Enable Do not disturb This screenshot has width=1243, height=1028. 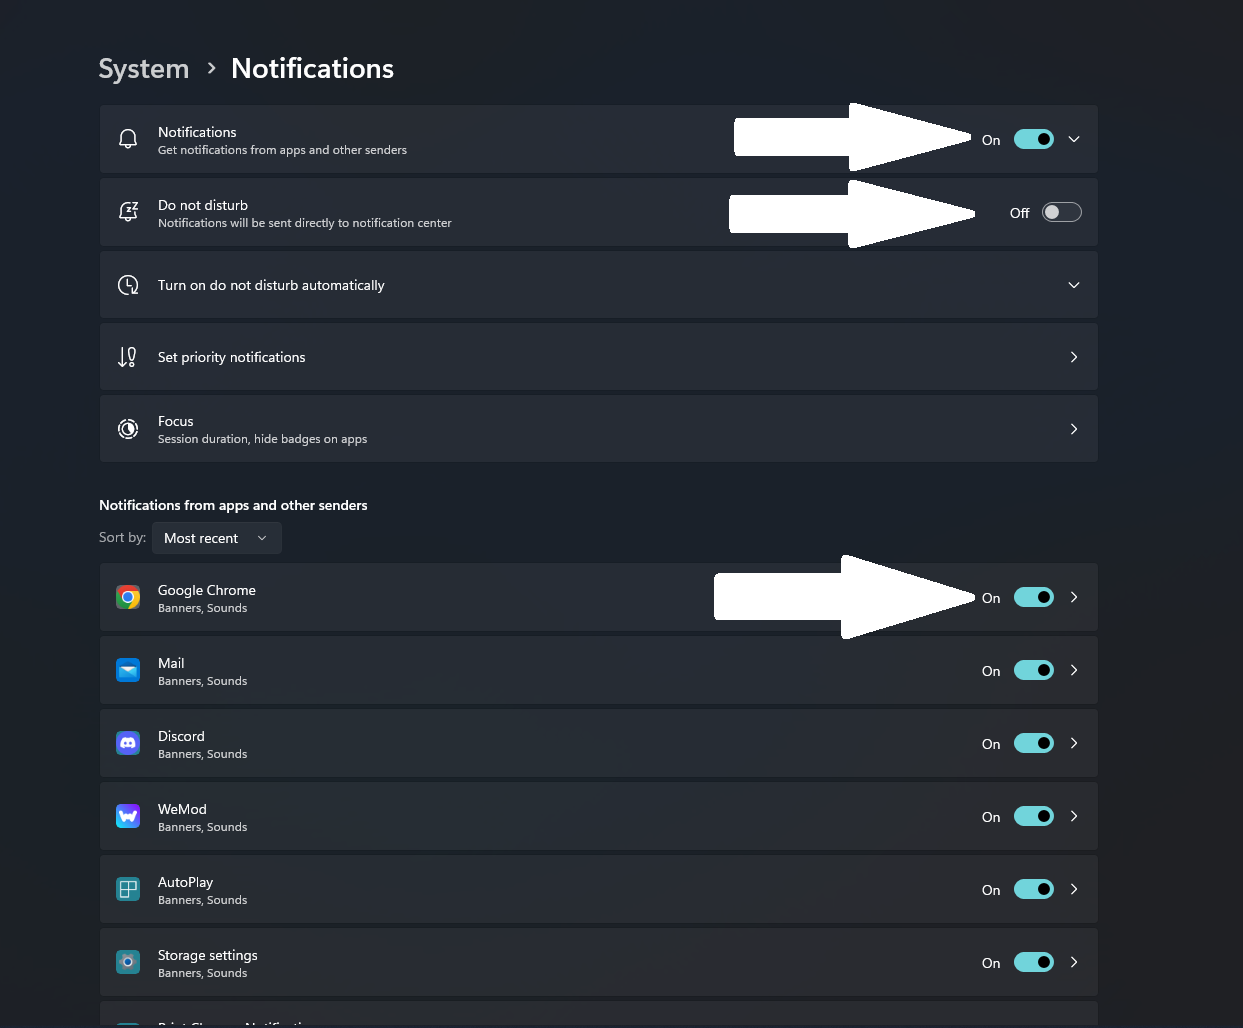[x=1061, y=211]
